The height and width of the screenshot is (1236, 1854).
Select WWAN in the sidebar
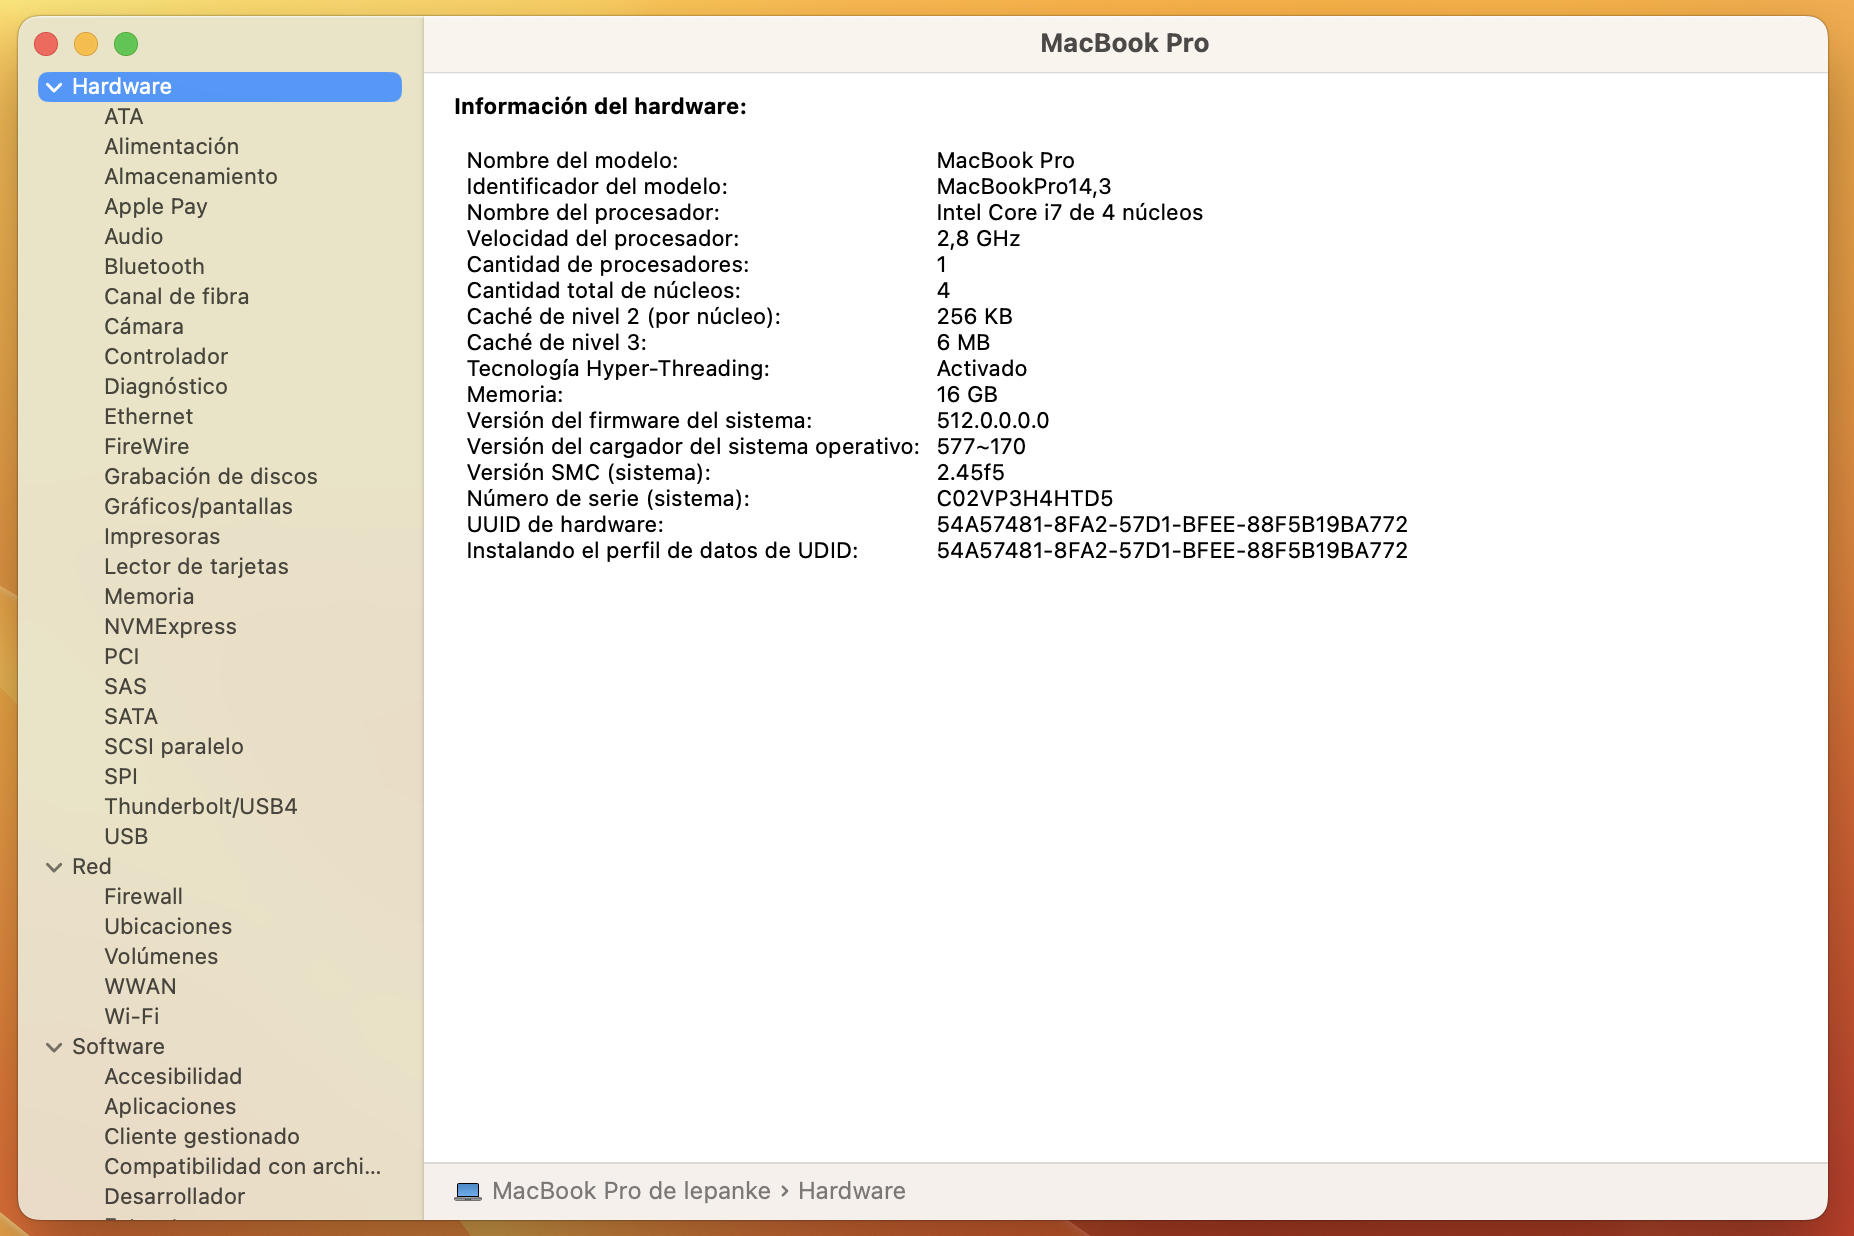141,986
